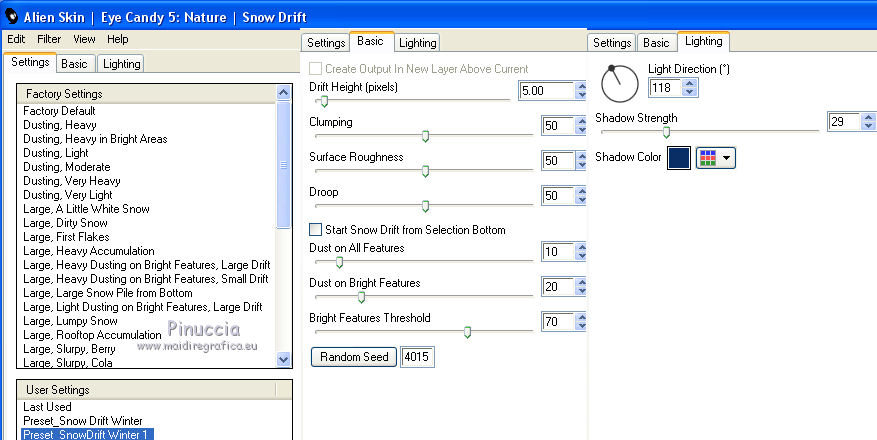This screenshot has height=440, width=877.
Task: Click the Droop slider handle
Action: click(x=425, y=206)
